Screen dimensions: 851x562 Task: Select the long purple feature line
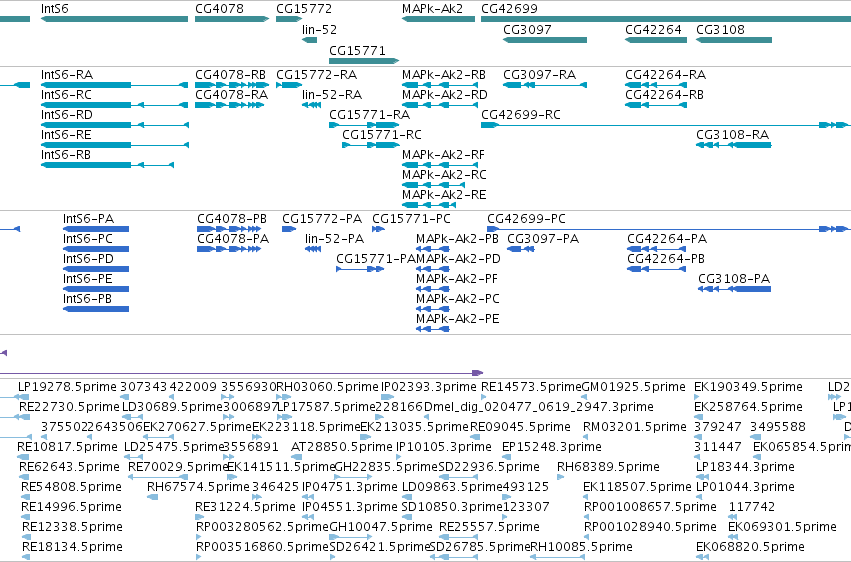pyautogui.click(x=242, y=373)
